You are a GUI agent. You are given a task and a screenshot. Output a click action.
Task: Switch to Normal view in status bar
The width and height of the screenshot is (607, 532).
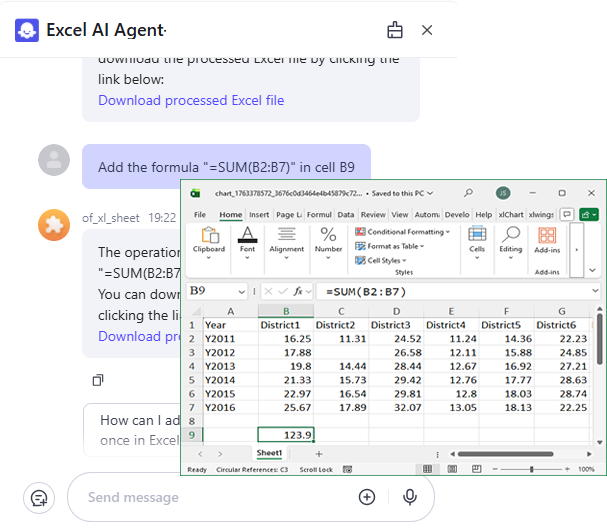pyautogui.click(x=427, y=469)
